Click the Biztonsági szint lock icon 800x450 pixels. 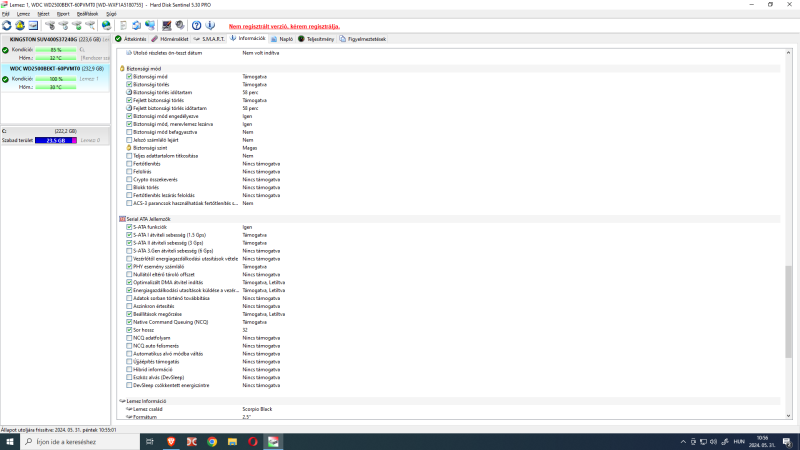click(x=129, y=148)
